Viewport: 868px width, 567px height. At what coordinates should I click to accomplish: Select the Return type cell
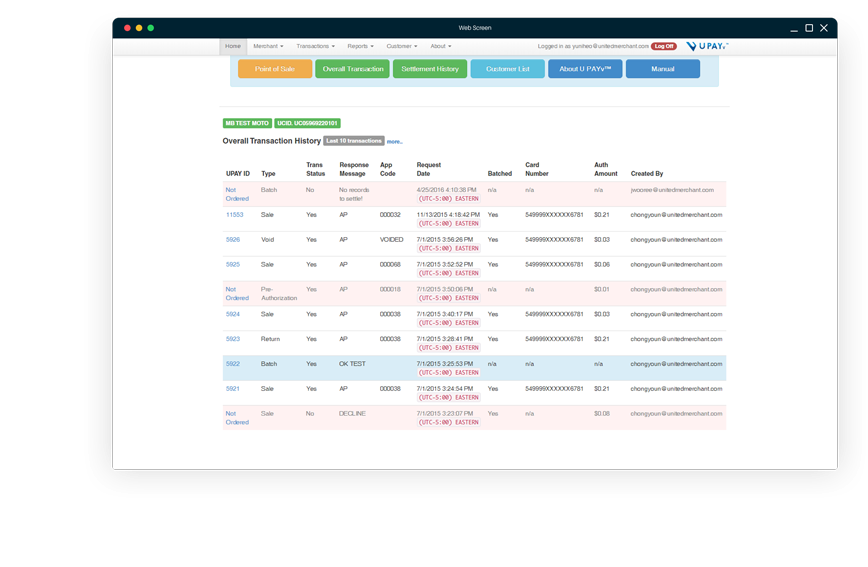pyautogui.click(x=270, y=339)
